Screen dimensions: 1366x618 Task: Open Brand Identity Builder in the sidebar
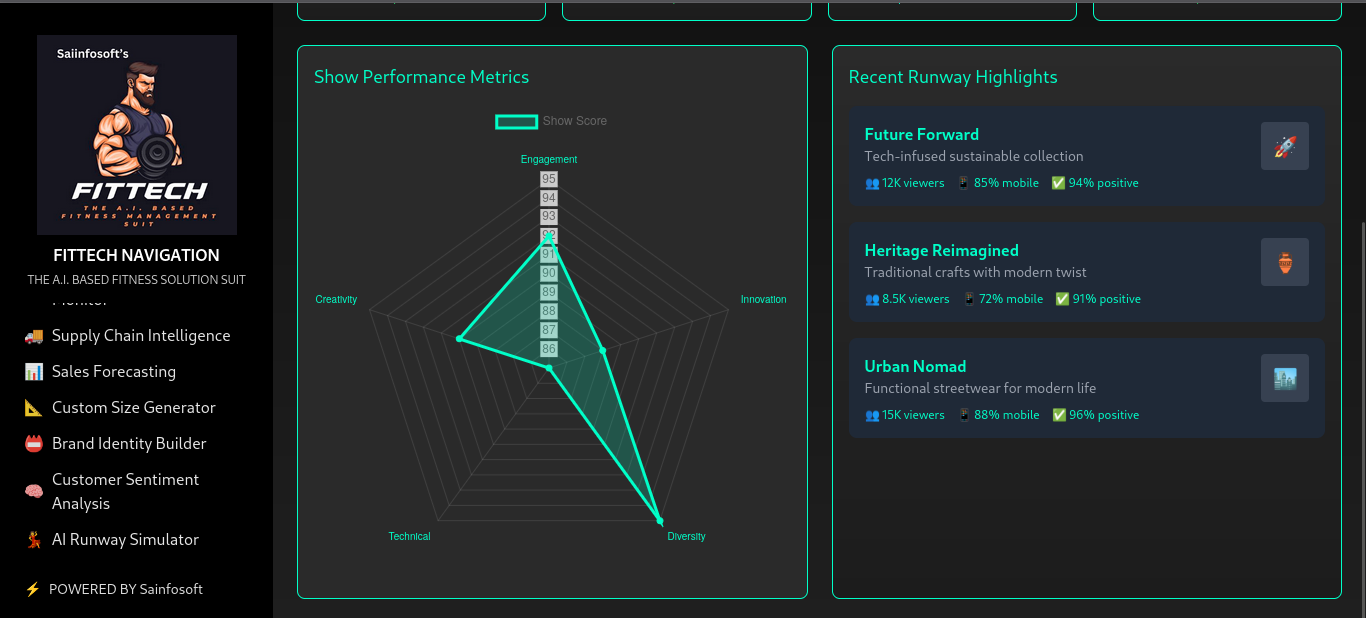coord(129,444)
